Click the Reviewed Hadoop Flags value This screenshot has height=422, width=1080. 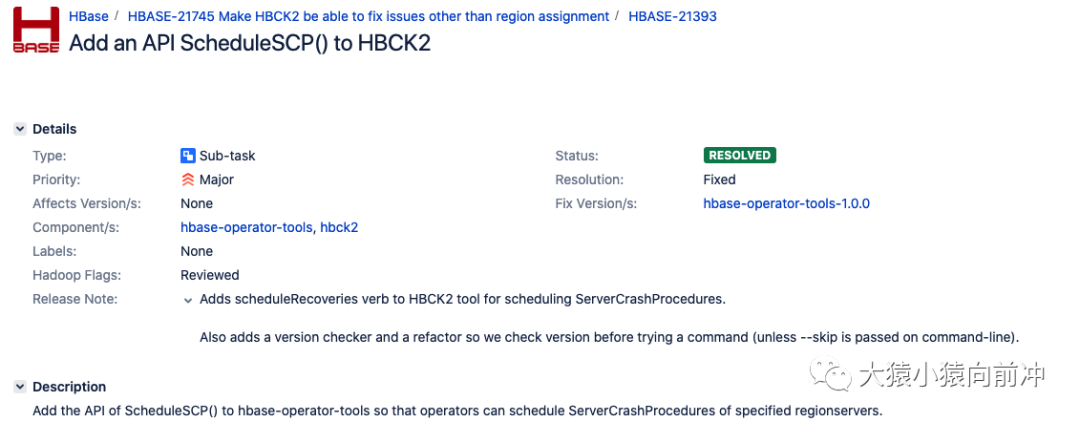(x=209, y=275)
